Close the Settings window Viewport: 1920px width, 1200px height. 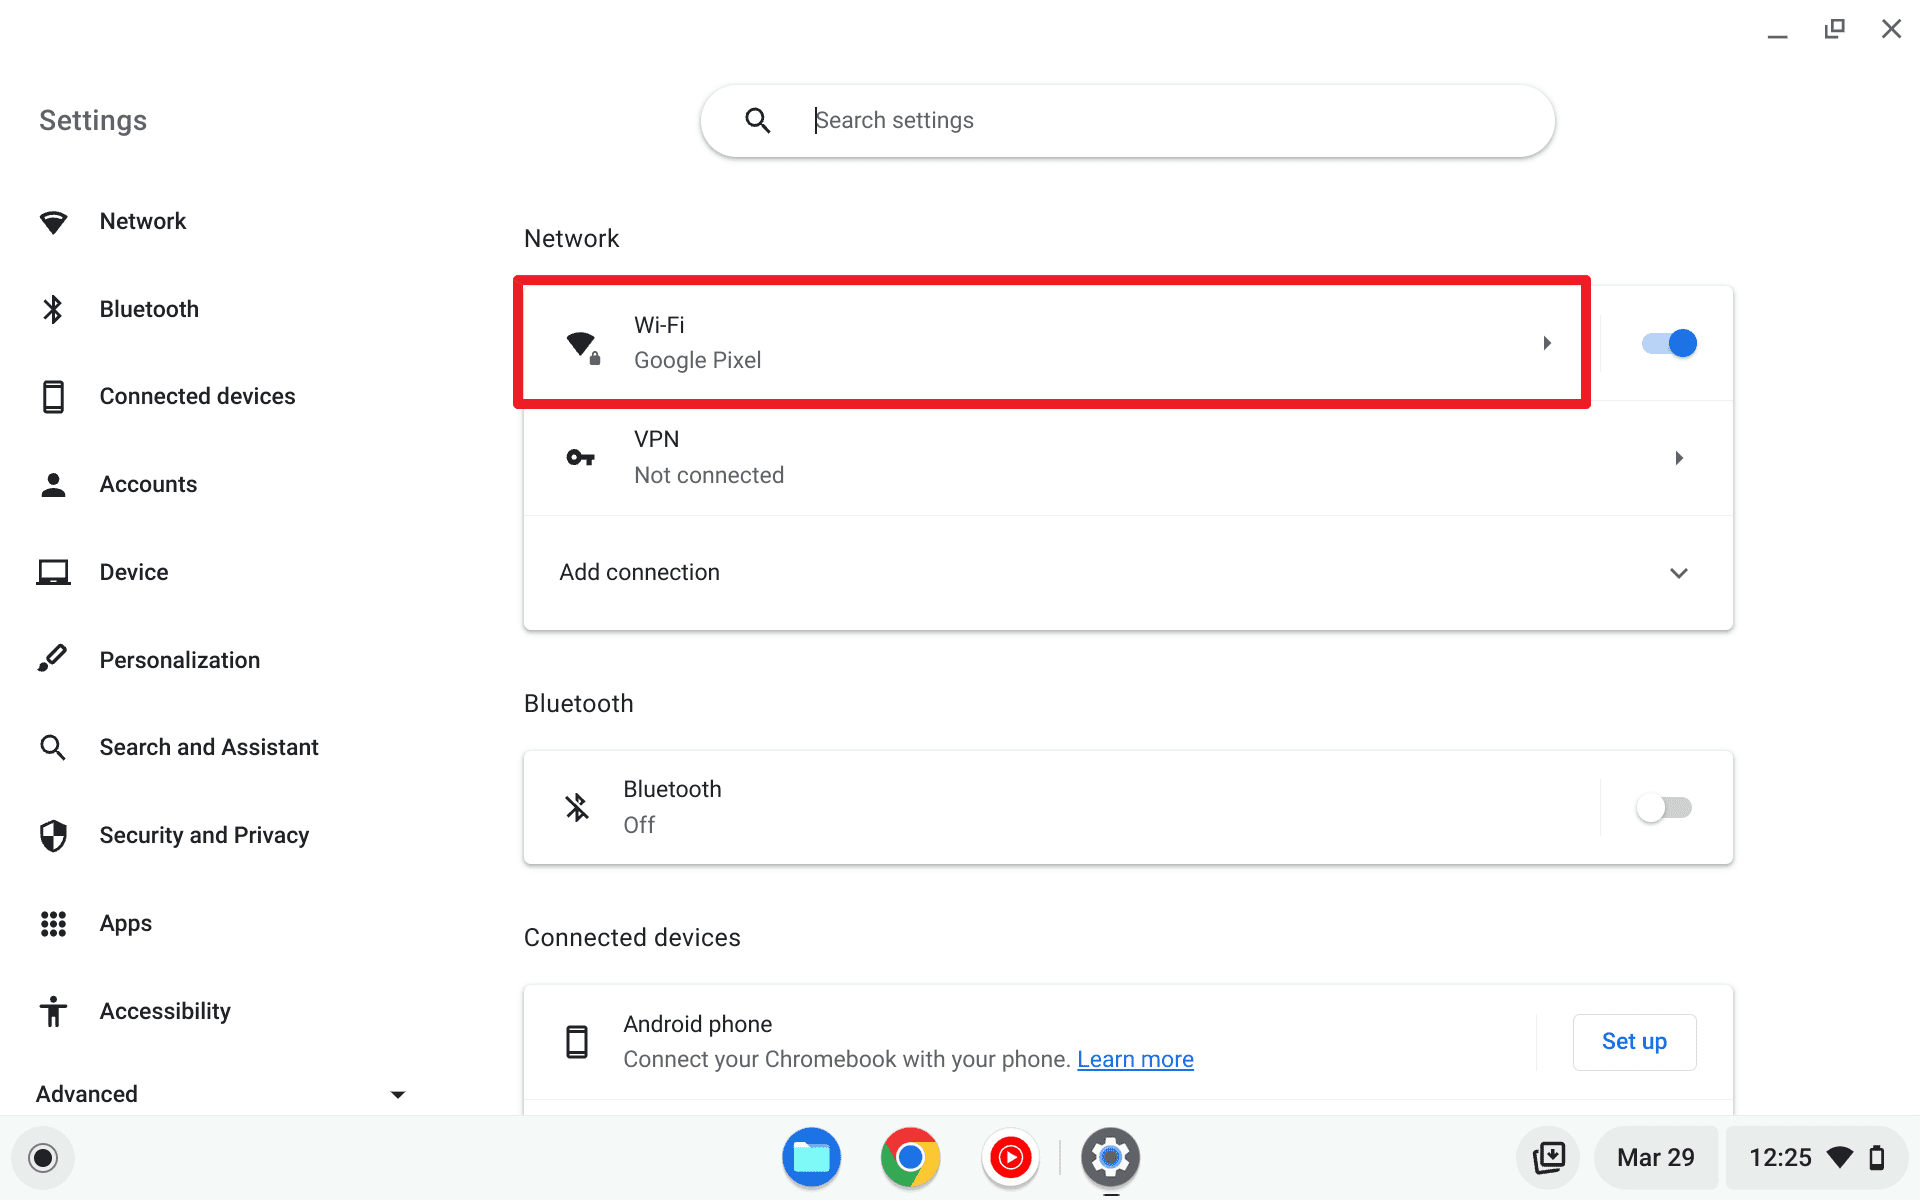click(1891, 29)
